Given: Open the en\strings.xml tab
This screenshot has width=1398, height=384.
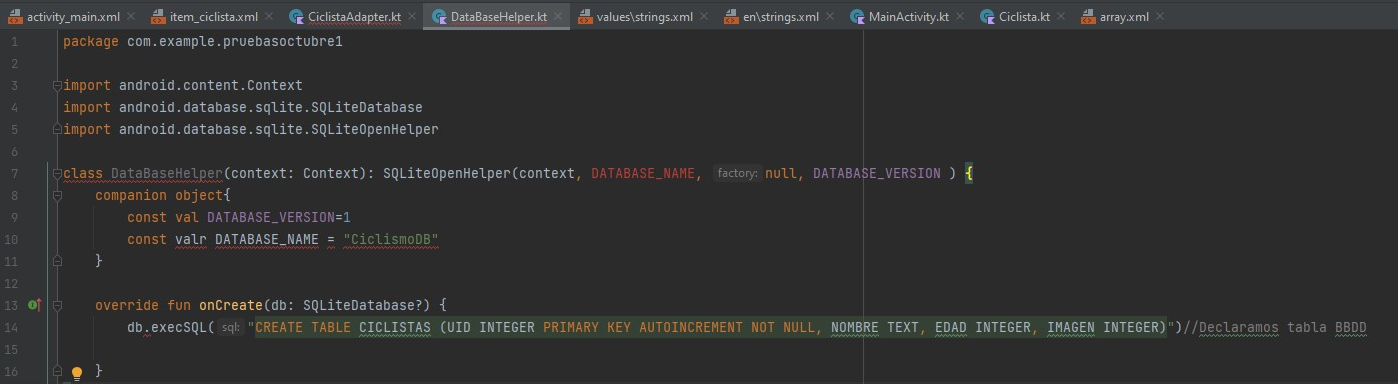Looking at the screenshot, I should (781, 17).
